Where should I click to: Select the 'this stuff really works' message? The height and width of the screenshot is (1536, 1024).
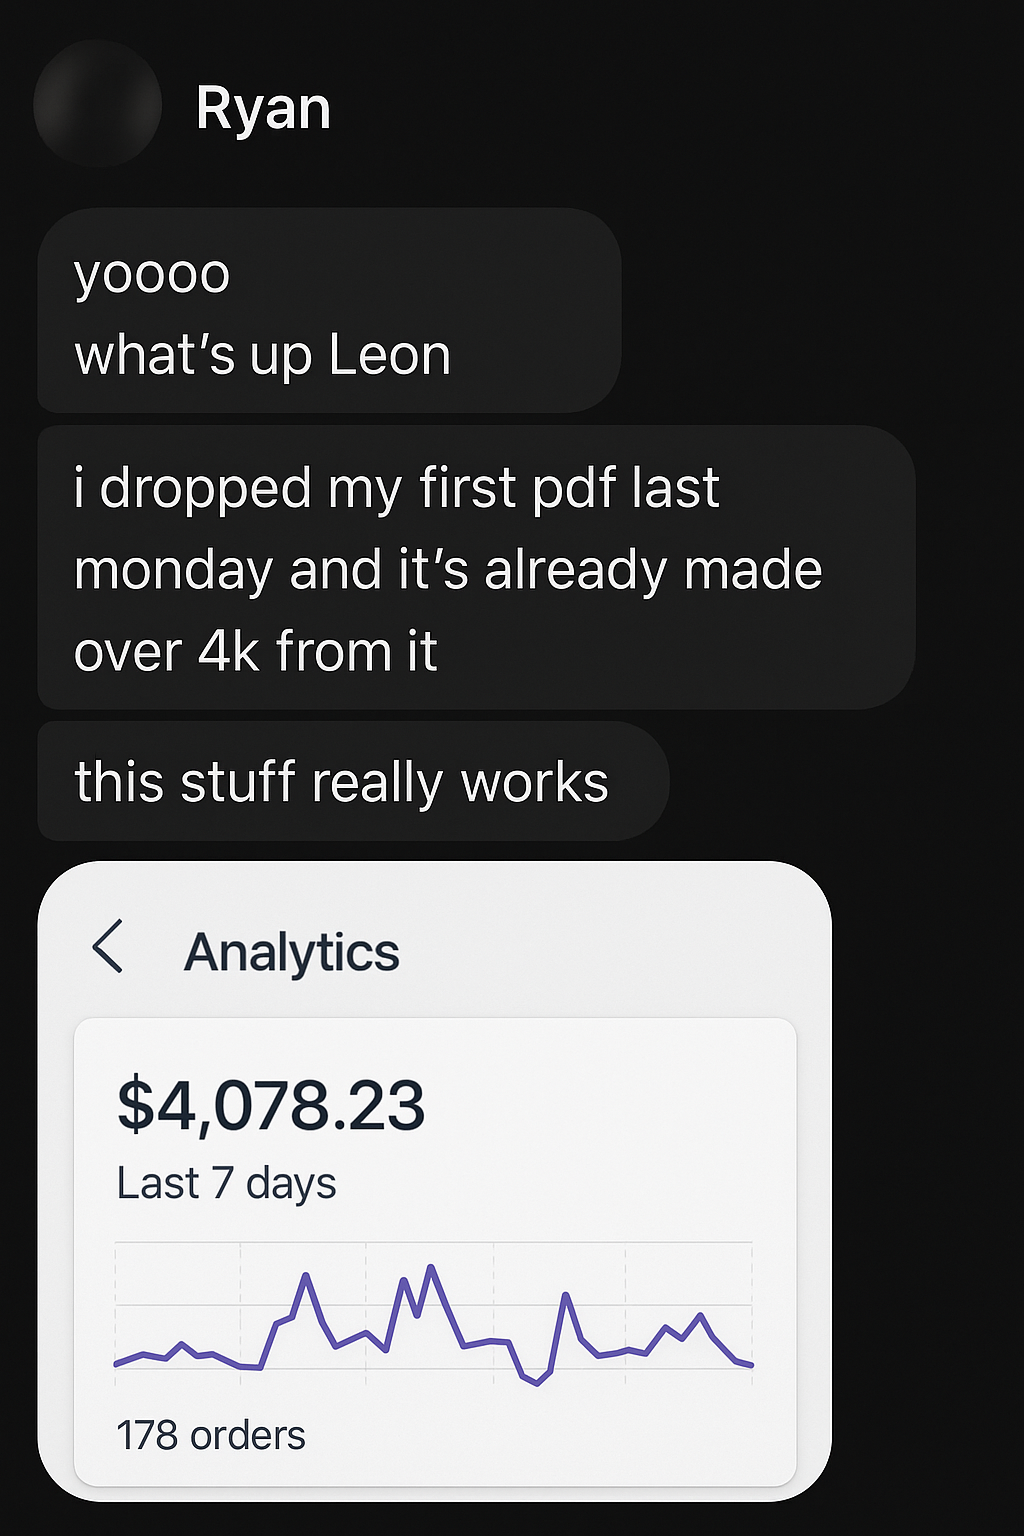(353, 782)
